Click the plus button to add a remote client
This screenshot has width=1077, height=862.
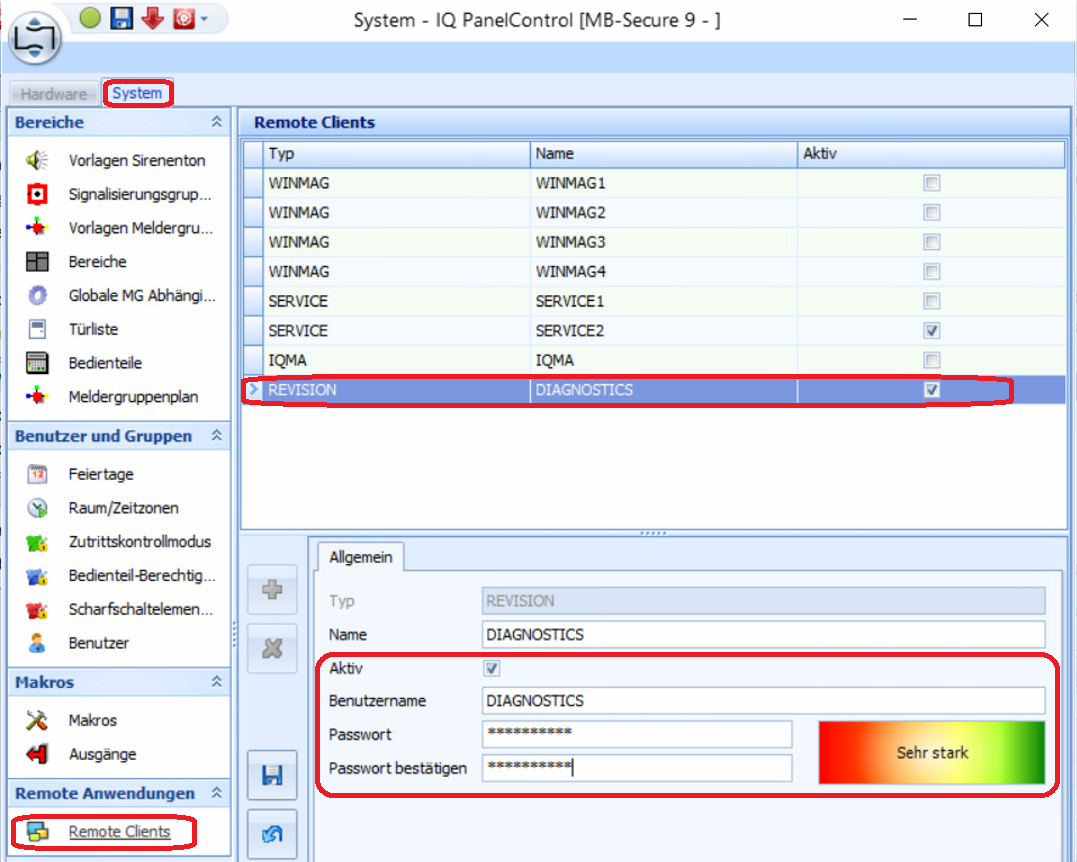click(272, 589)
